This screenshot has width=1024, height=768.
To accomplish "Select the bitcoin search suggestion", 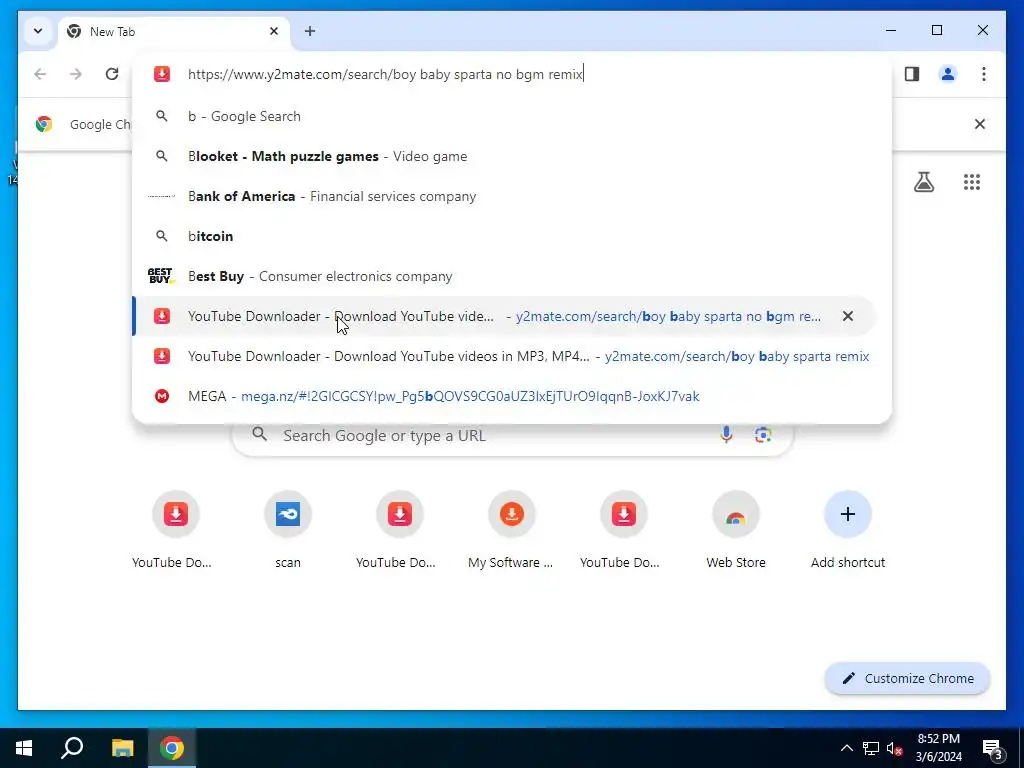I will pyautogui.click(x=512, y=236).
